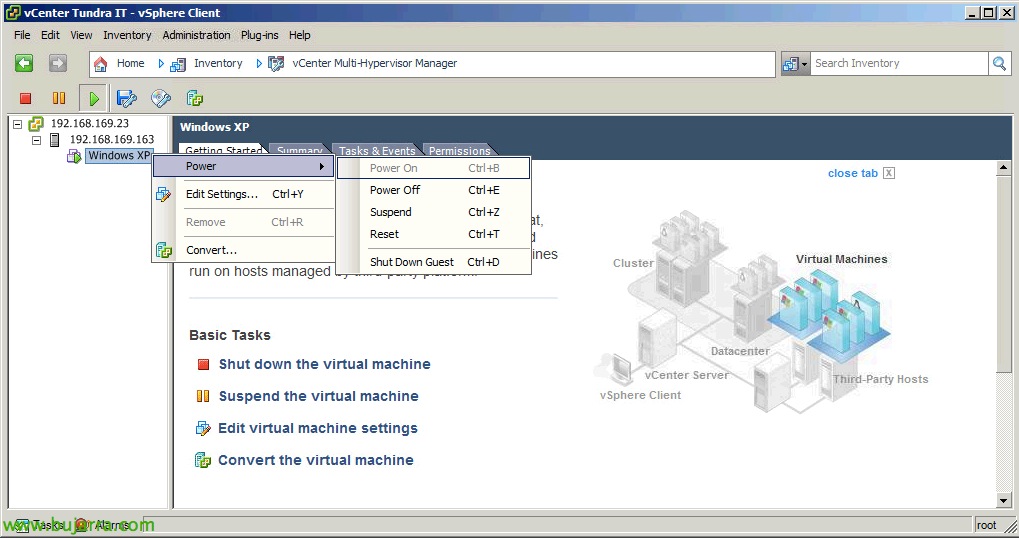Click the Convert context menu icon
Image resolution: width=1019 pixels, height=538 pixels.
[163, 250]
